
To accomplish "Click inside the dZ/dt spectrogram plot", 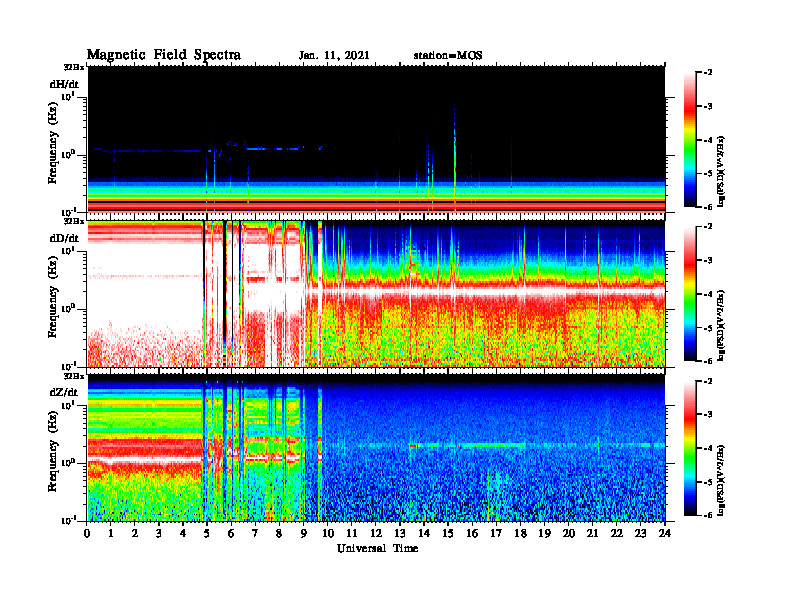I will pos(376,448).
